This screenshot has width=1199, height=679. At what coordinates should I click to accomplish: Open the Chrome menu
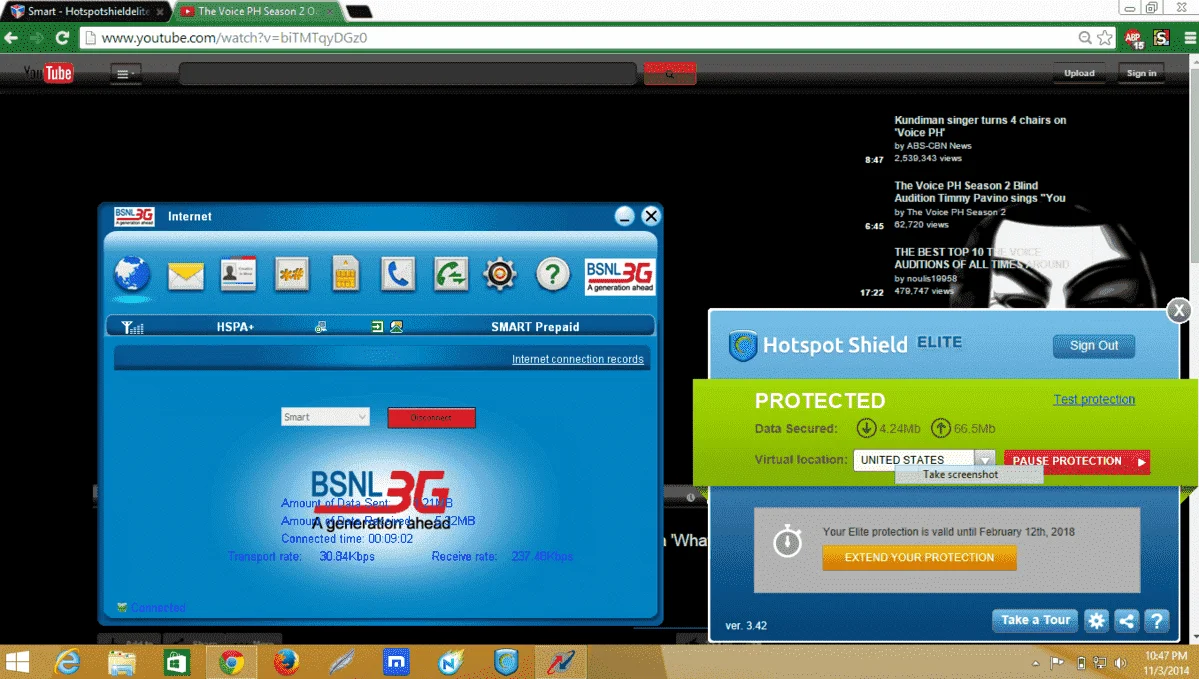tap(1190, 37)
